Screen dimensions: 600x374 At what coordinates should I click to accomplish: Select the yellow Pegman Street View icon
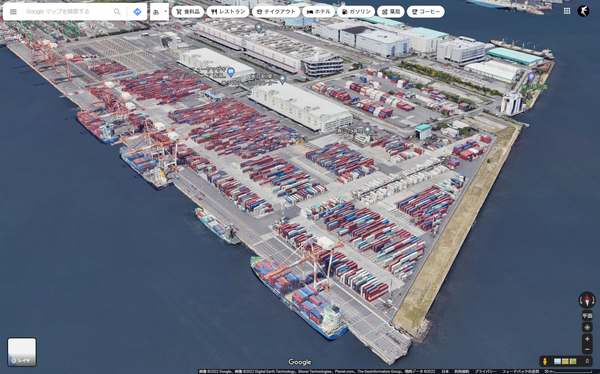(545, 361)
